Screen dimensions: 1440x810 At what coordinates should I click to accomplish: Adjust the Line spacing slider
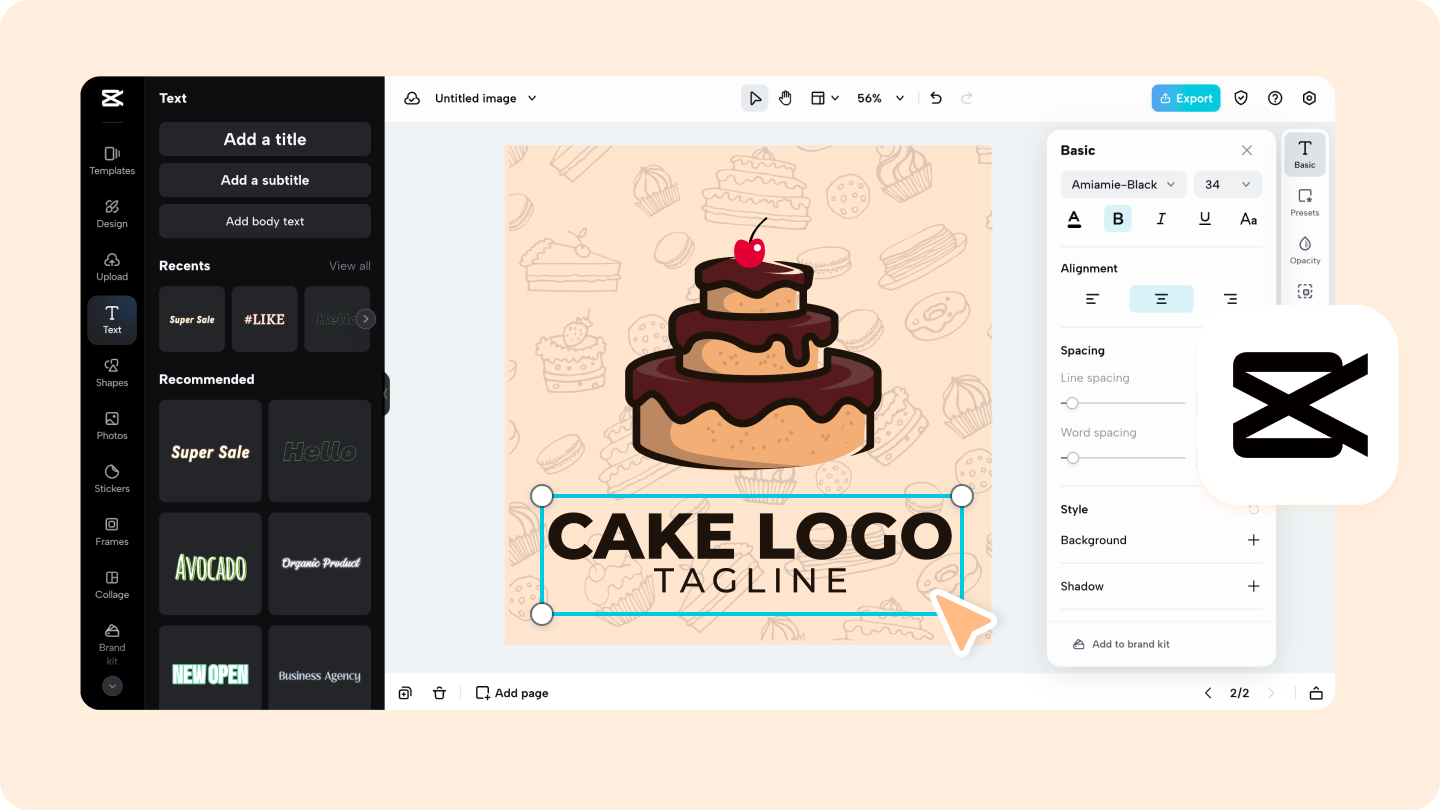point(1071,403)
